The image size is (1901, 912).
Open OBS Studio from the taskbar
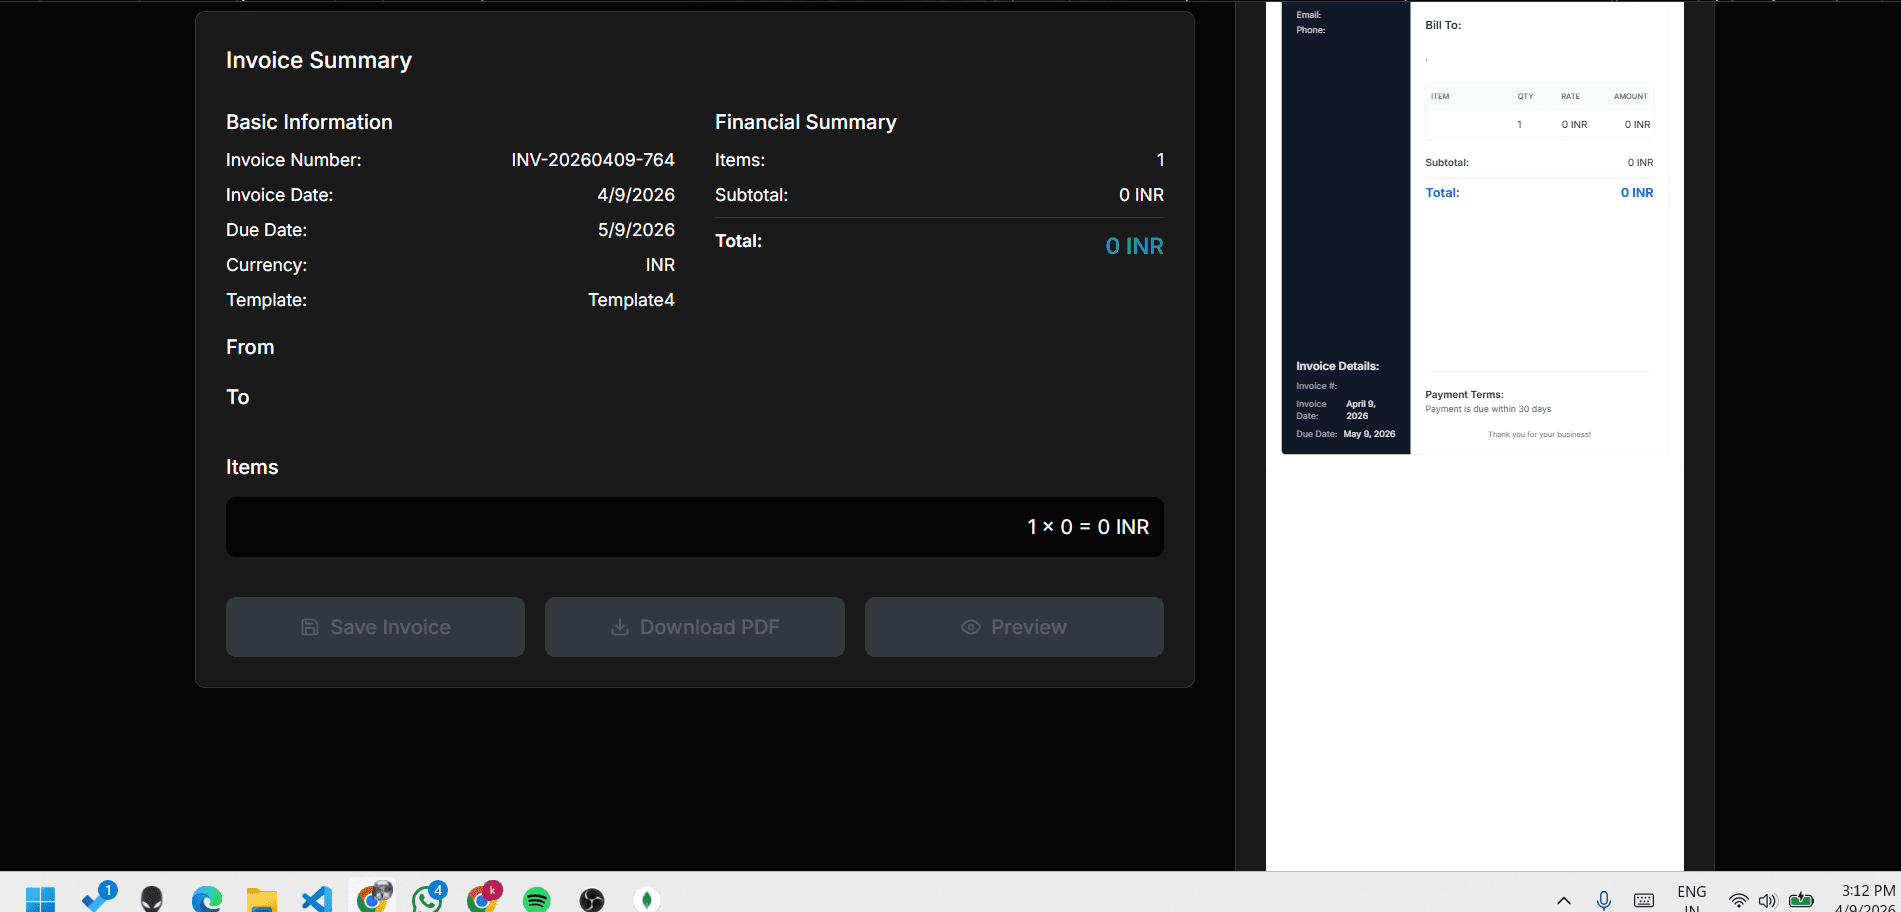click(x=592, y=899)
